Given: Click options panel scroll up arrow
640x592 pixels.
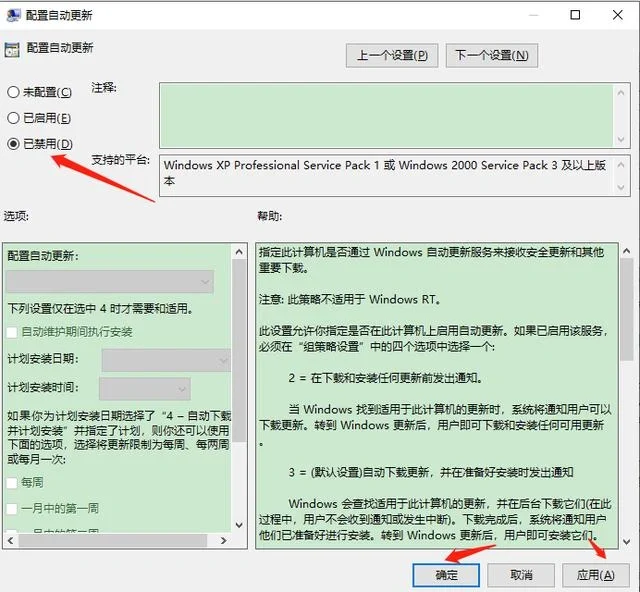Looking at the screenshot, I should pos(239,252).
